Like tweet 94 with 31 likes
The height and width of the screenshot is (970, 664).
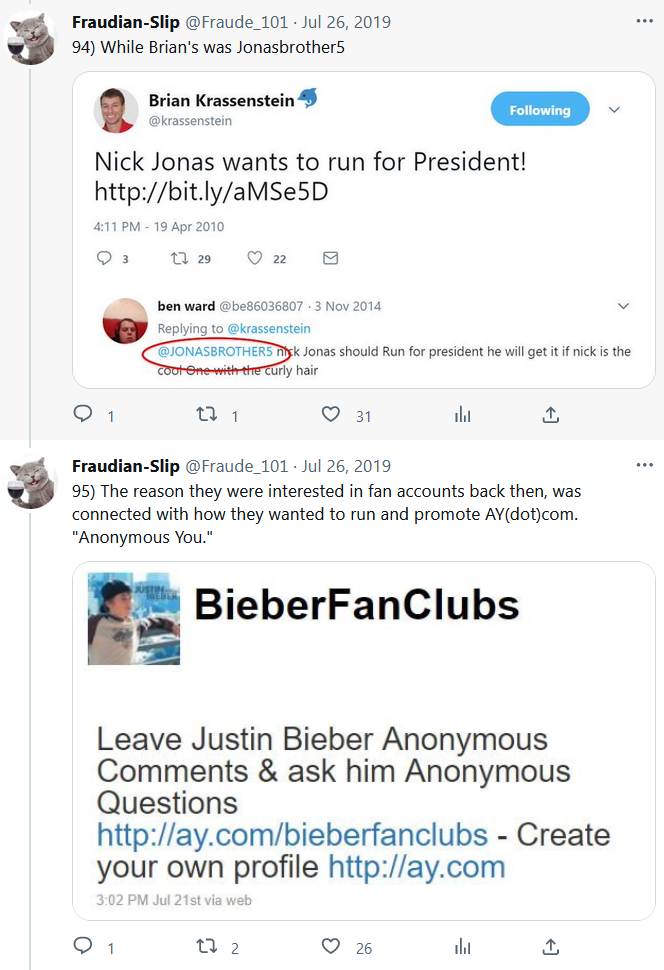(331, 415)
